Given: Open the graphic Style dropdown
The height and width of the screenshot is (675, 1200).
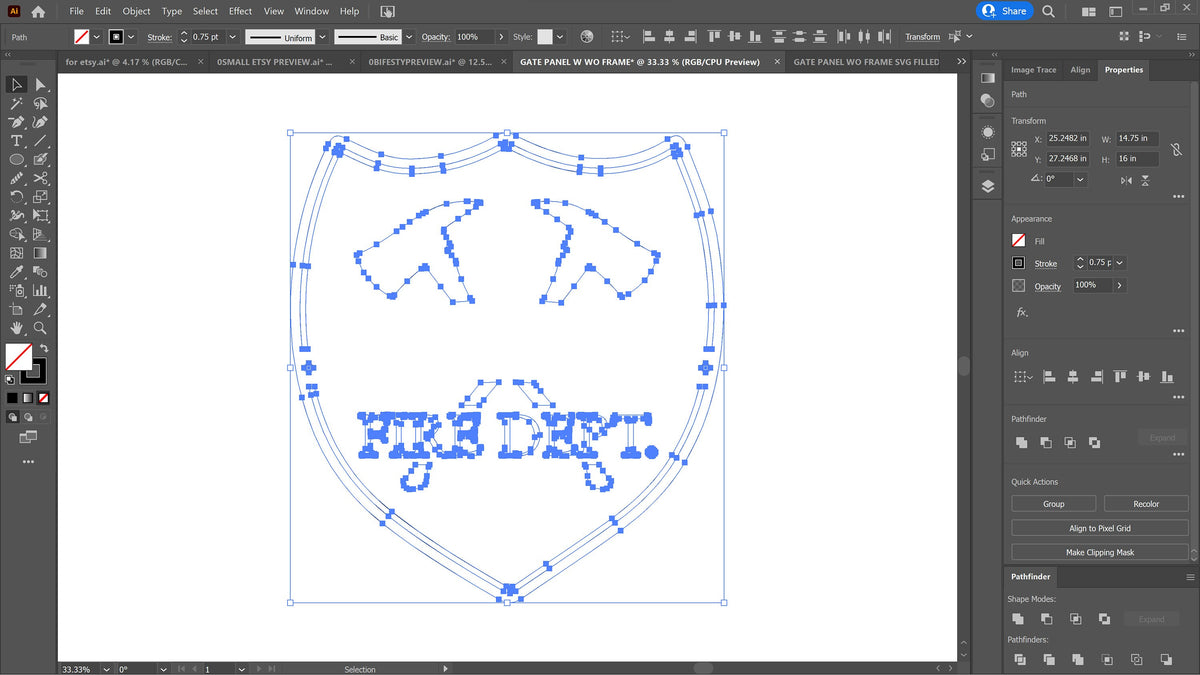Looking at the screenshot, I should click(560, 36).
